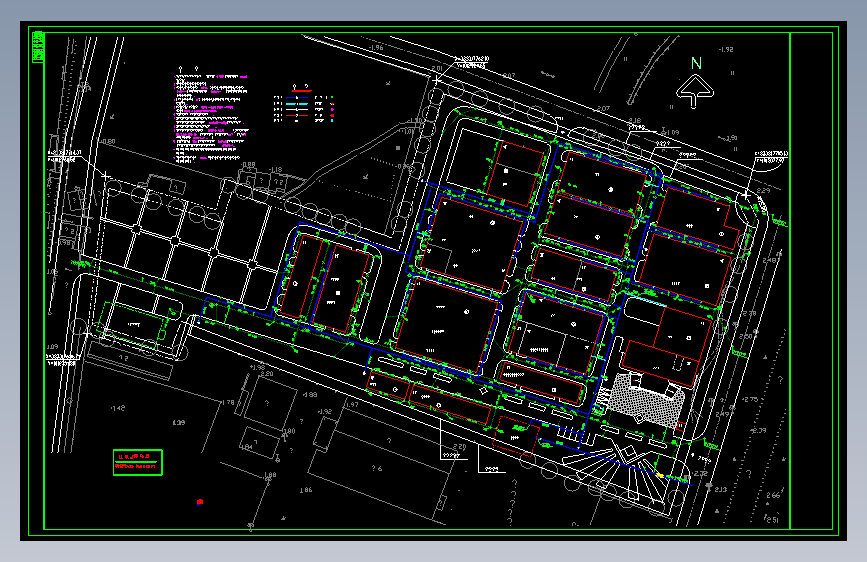Click the coordinate callout at the top road corner
Viewport: 867px width, 562px height.
472,62
